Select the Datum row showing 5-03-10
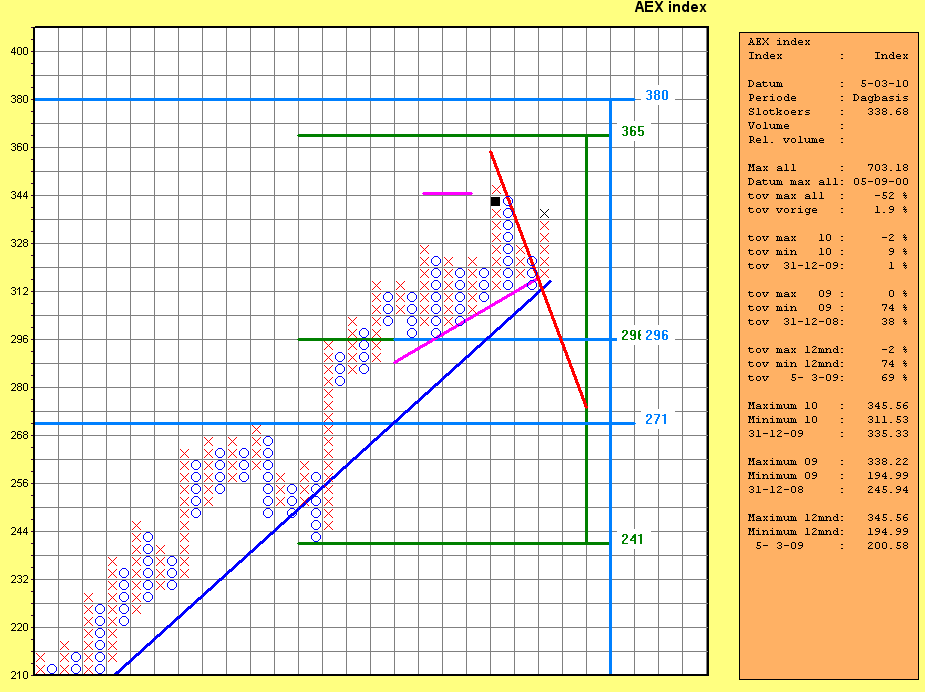Viewport: 925px width, 692px height. pos(828,84)
